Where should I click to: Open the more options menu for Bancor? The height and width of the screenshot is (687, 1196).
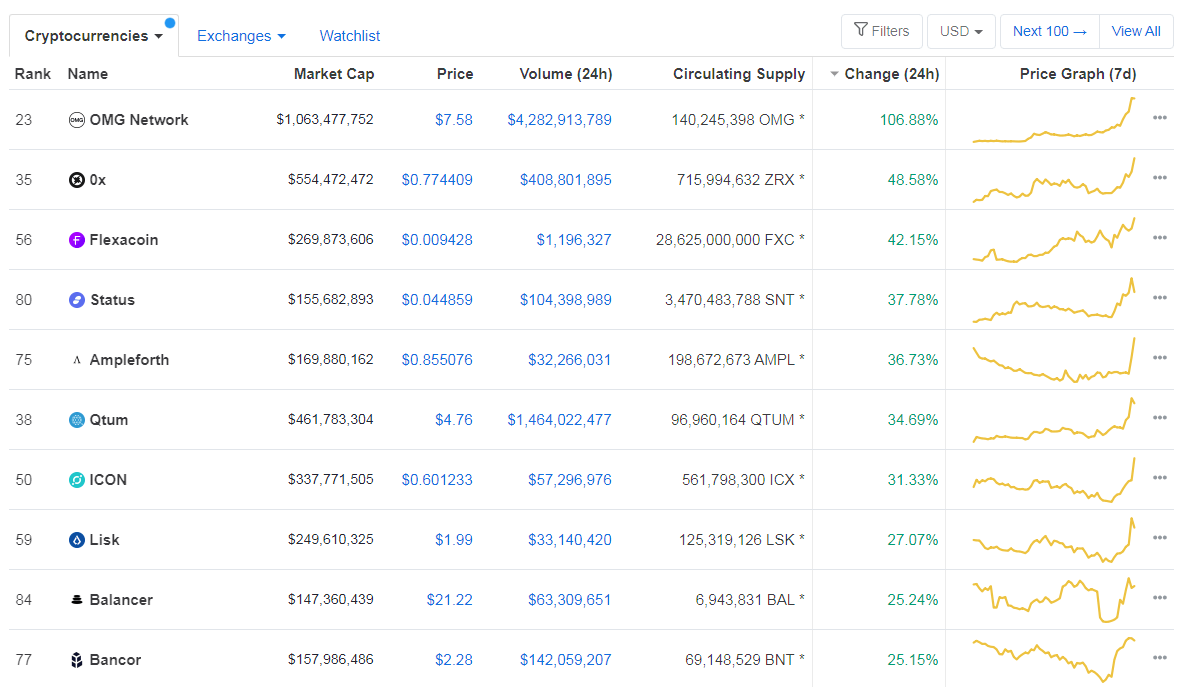(x=1159, y=658)
